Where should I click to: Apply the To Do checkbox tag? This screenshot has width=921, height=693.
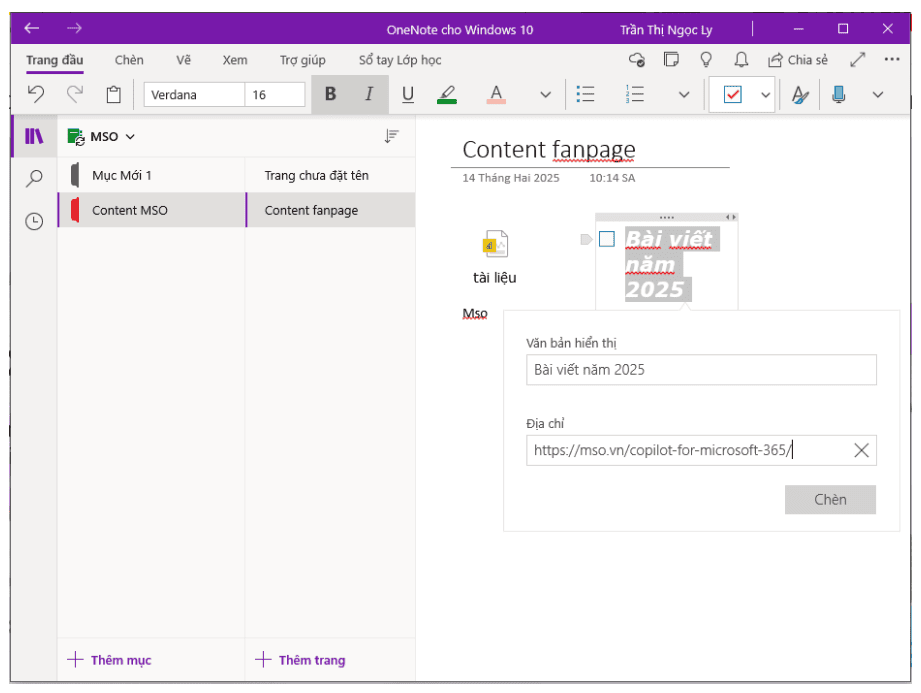[x=732, y=94]
